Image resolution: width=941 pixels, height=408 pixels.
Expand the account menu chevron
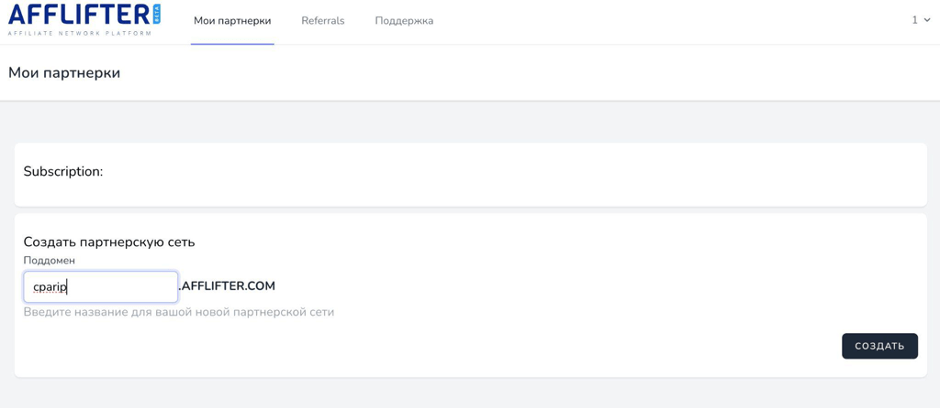[927, 20]
